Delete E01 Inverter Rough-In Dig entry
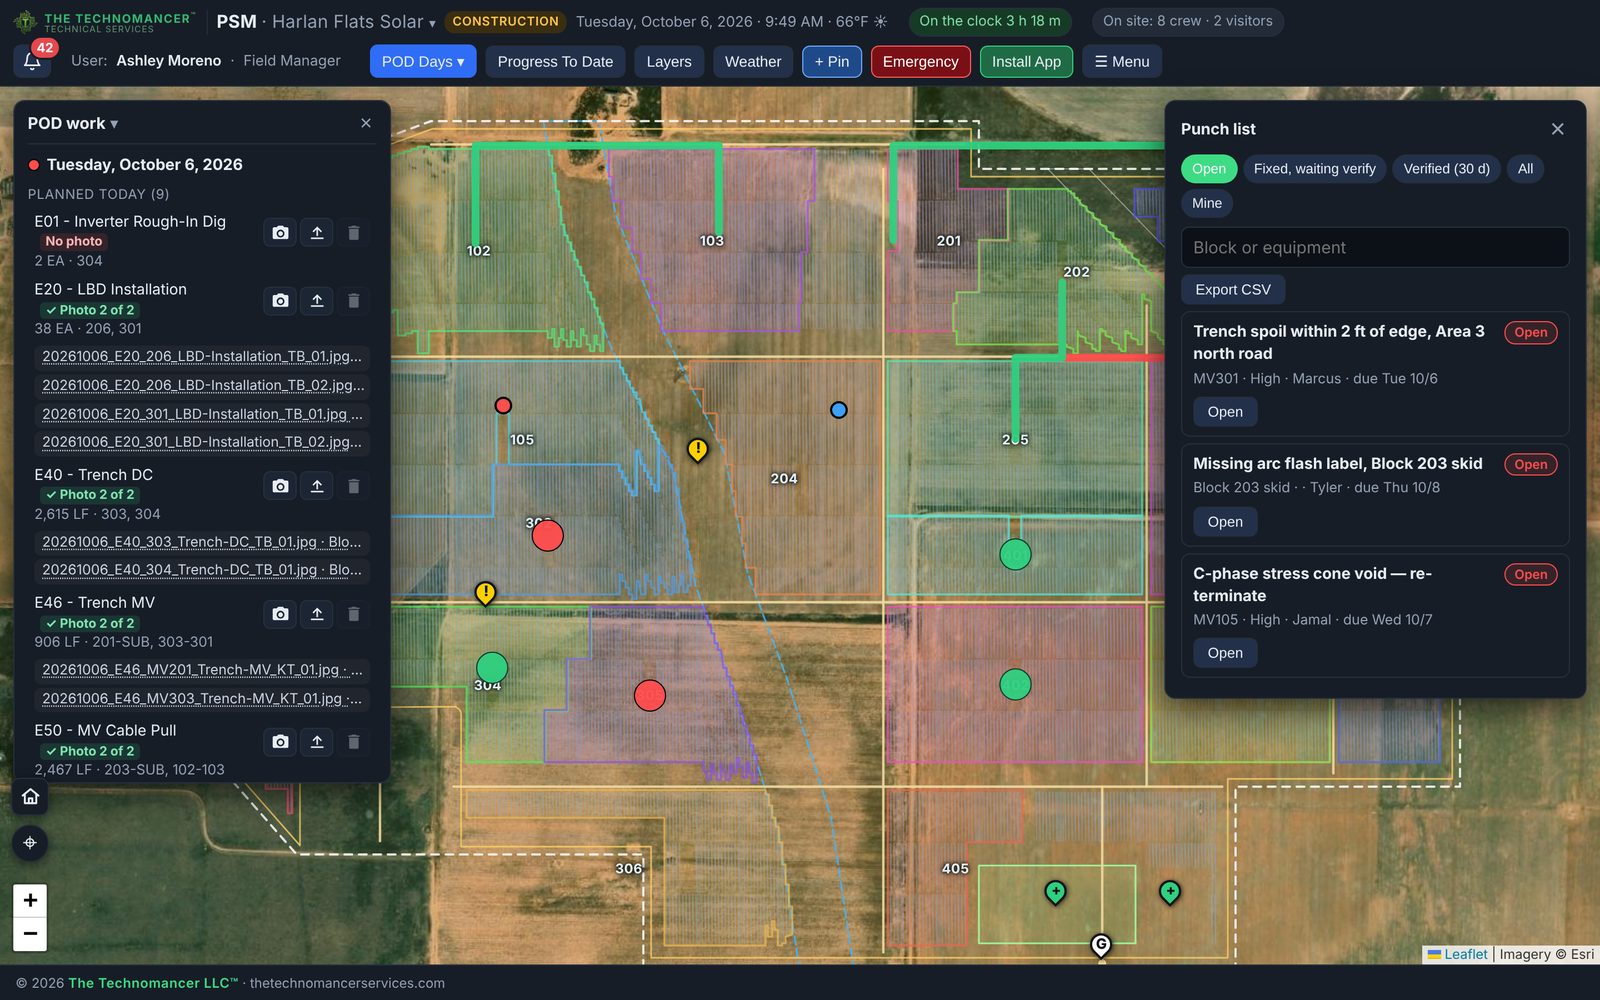The image size is (1600, 1000). [x=353, y=233]
